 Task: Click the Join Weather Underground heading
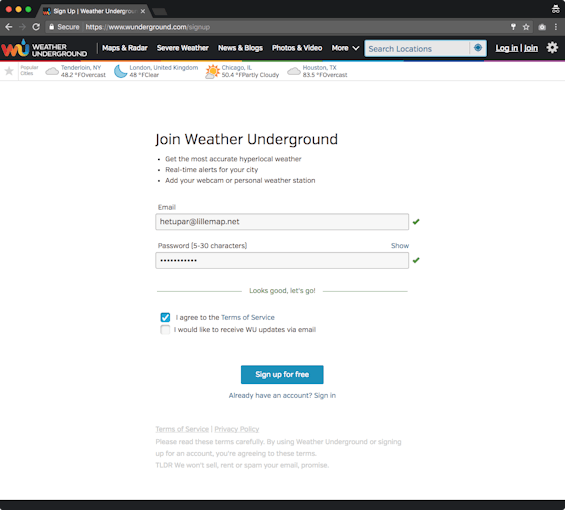point(246,139)
